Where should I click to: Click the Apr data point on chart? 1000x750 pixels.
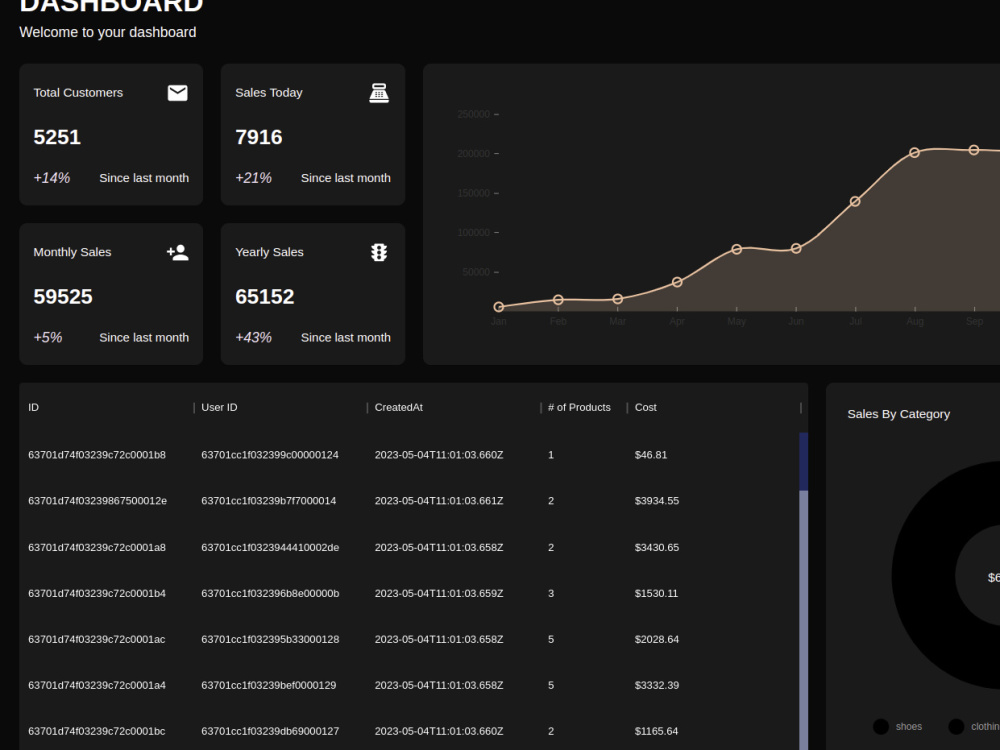pos(677,282)
